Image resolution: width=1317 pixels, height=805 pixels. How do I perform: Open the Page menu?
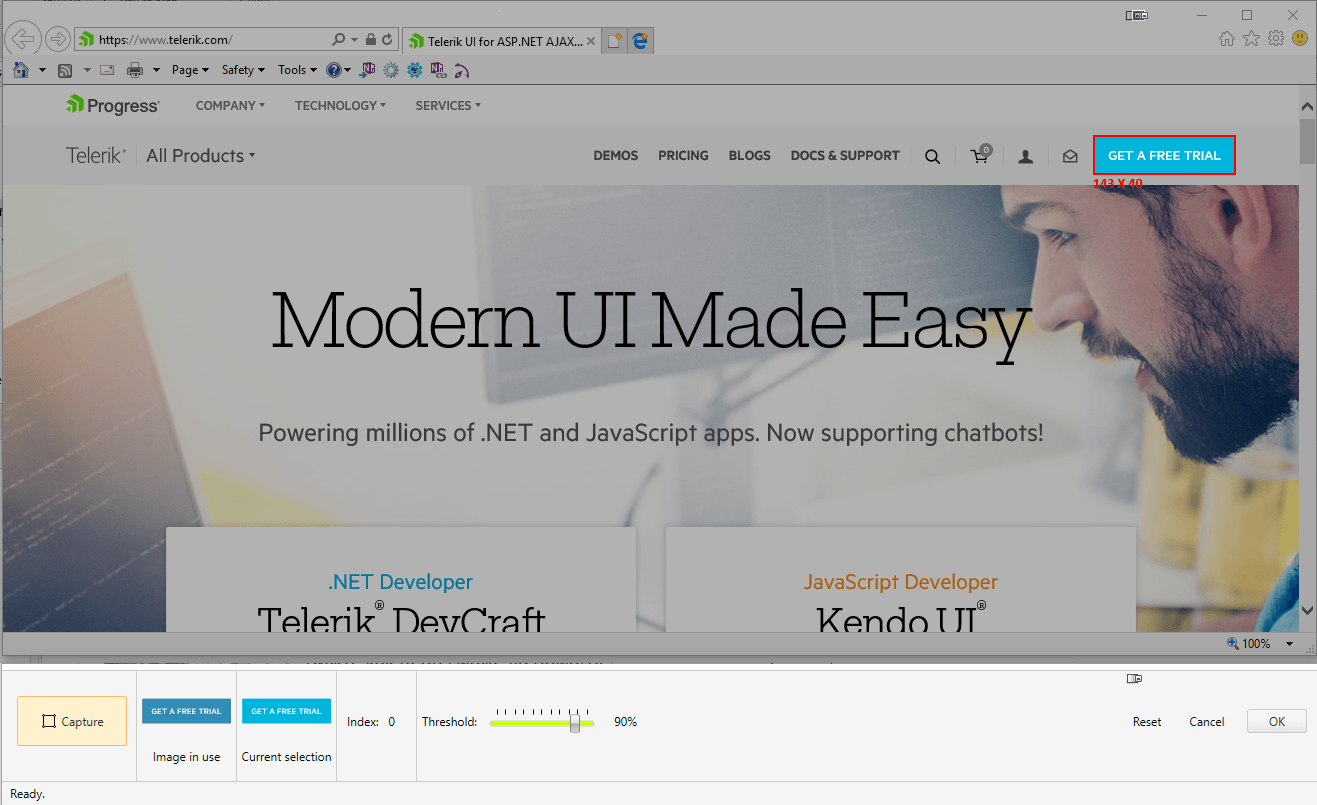pos(190,70)
